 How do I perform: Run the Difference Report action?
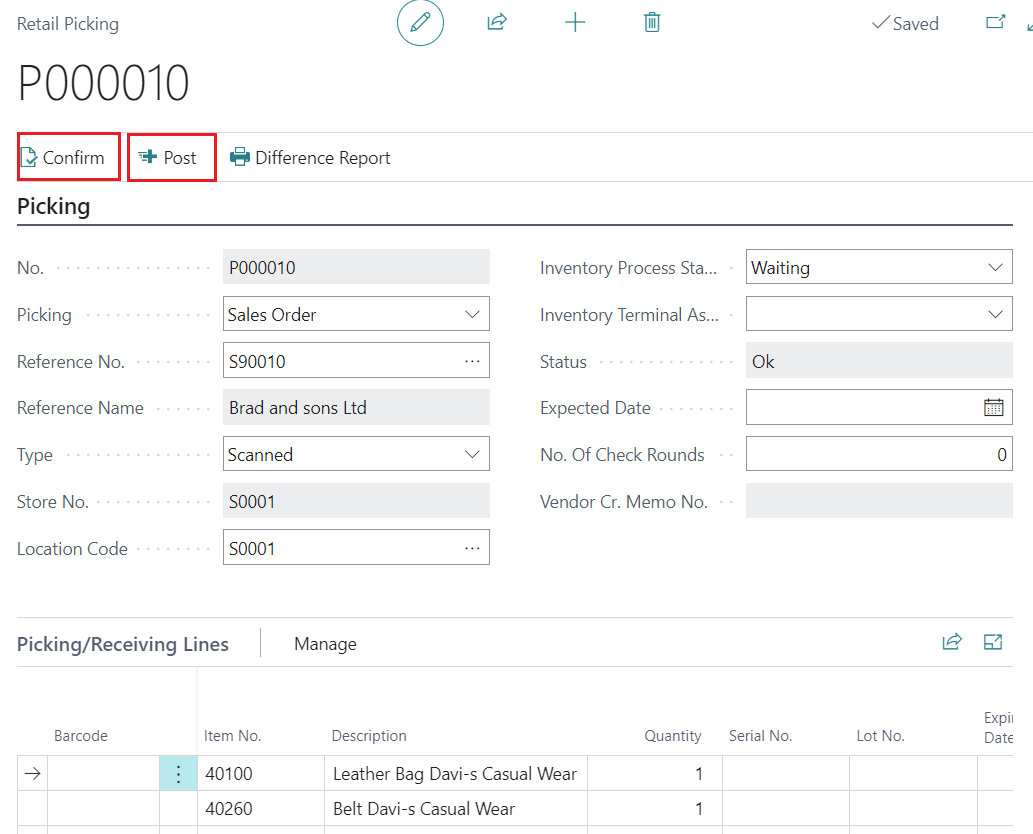click(x=311, y=157)
